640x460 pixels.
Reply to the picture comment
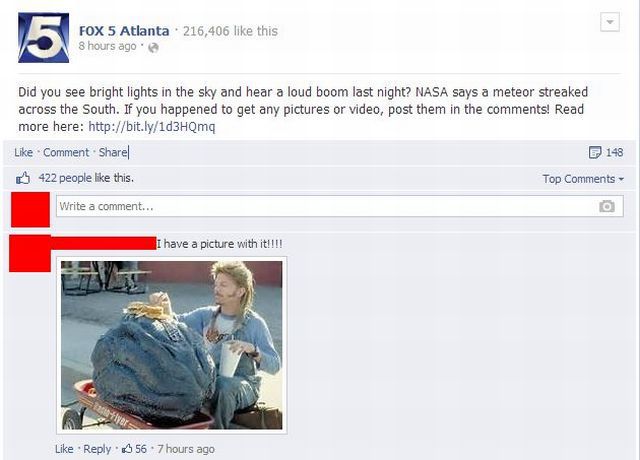click(x=97, y=449)
